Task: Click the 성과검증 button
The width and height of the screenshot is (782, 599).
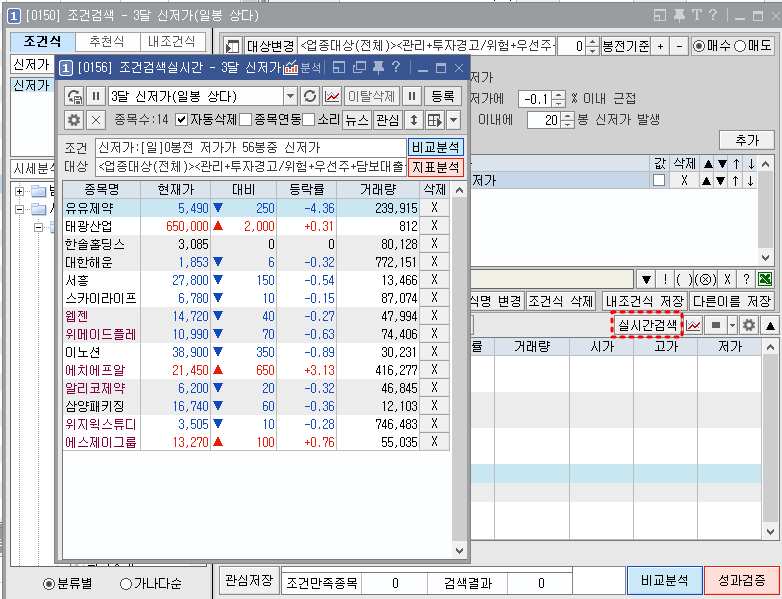Action: [741, 580]
